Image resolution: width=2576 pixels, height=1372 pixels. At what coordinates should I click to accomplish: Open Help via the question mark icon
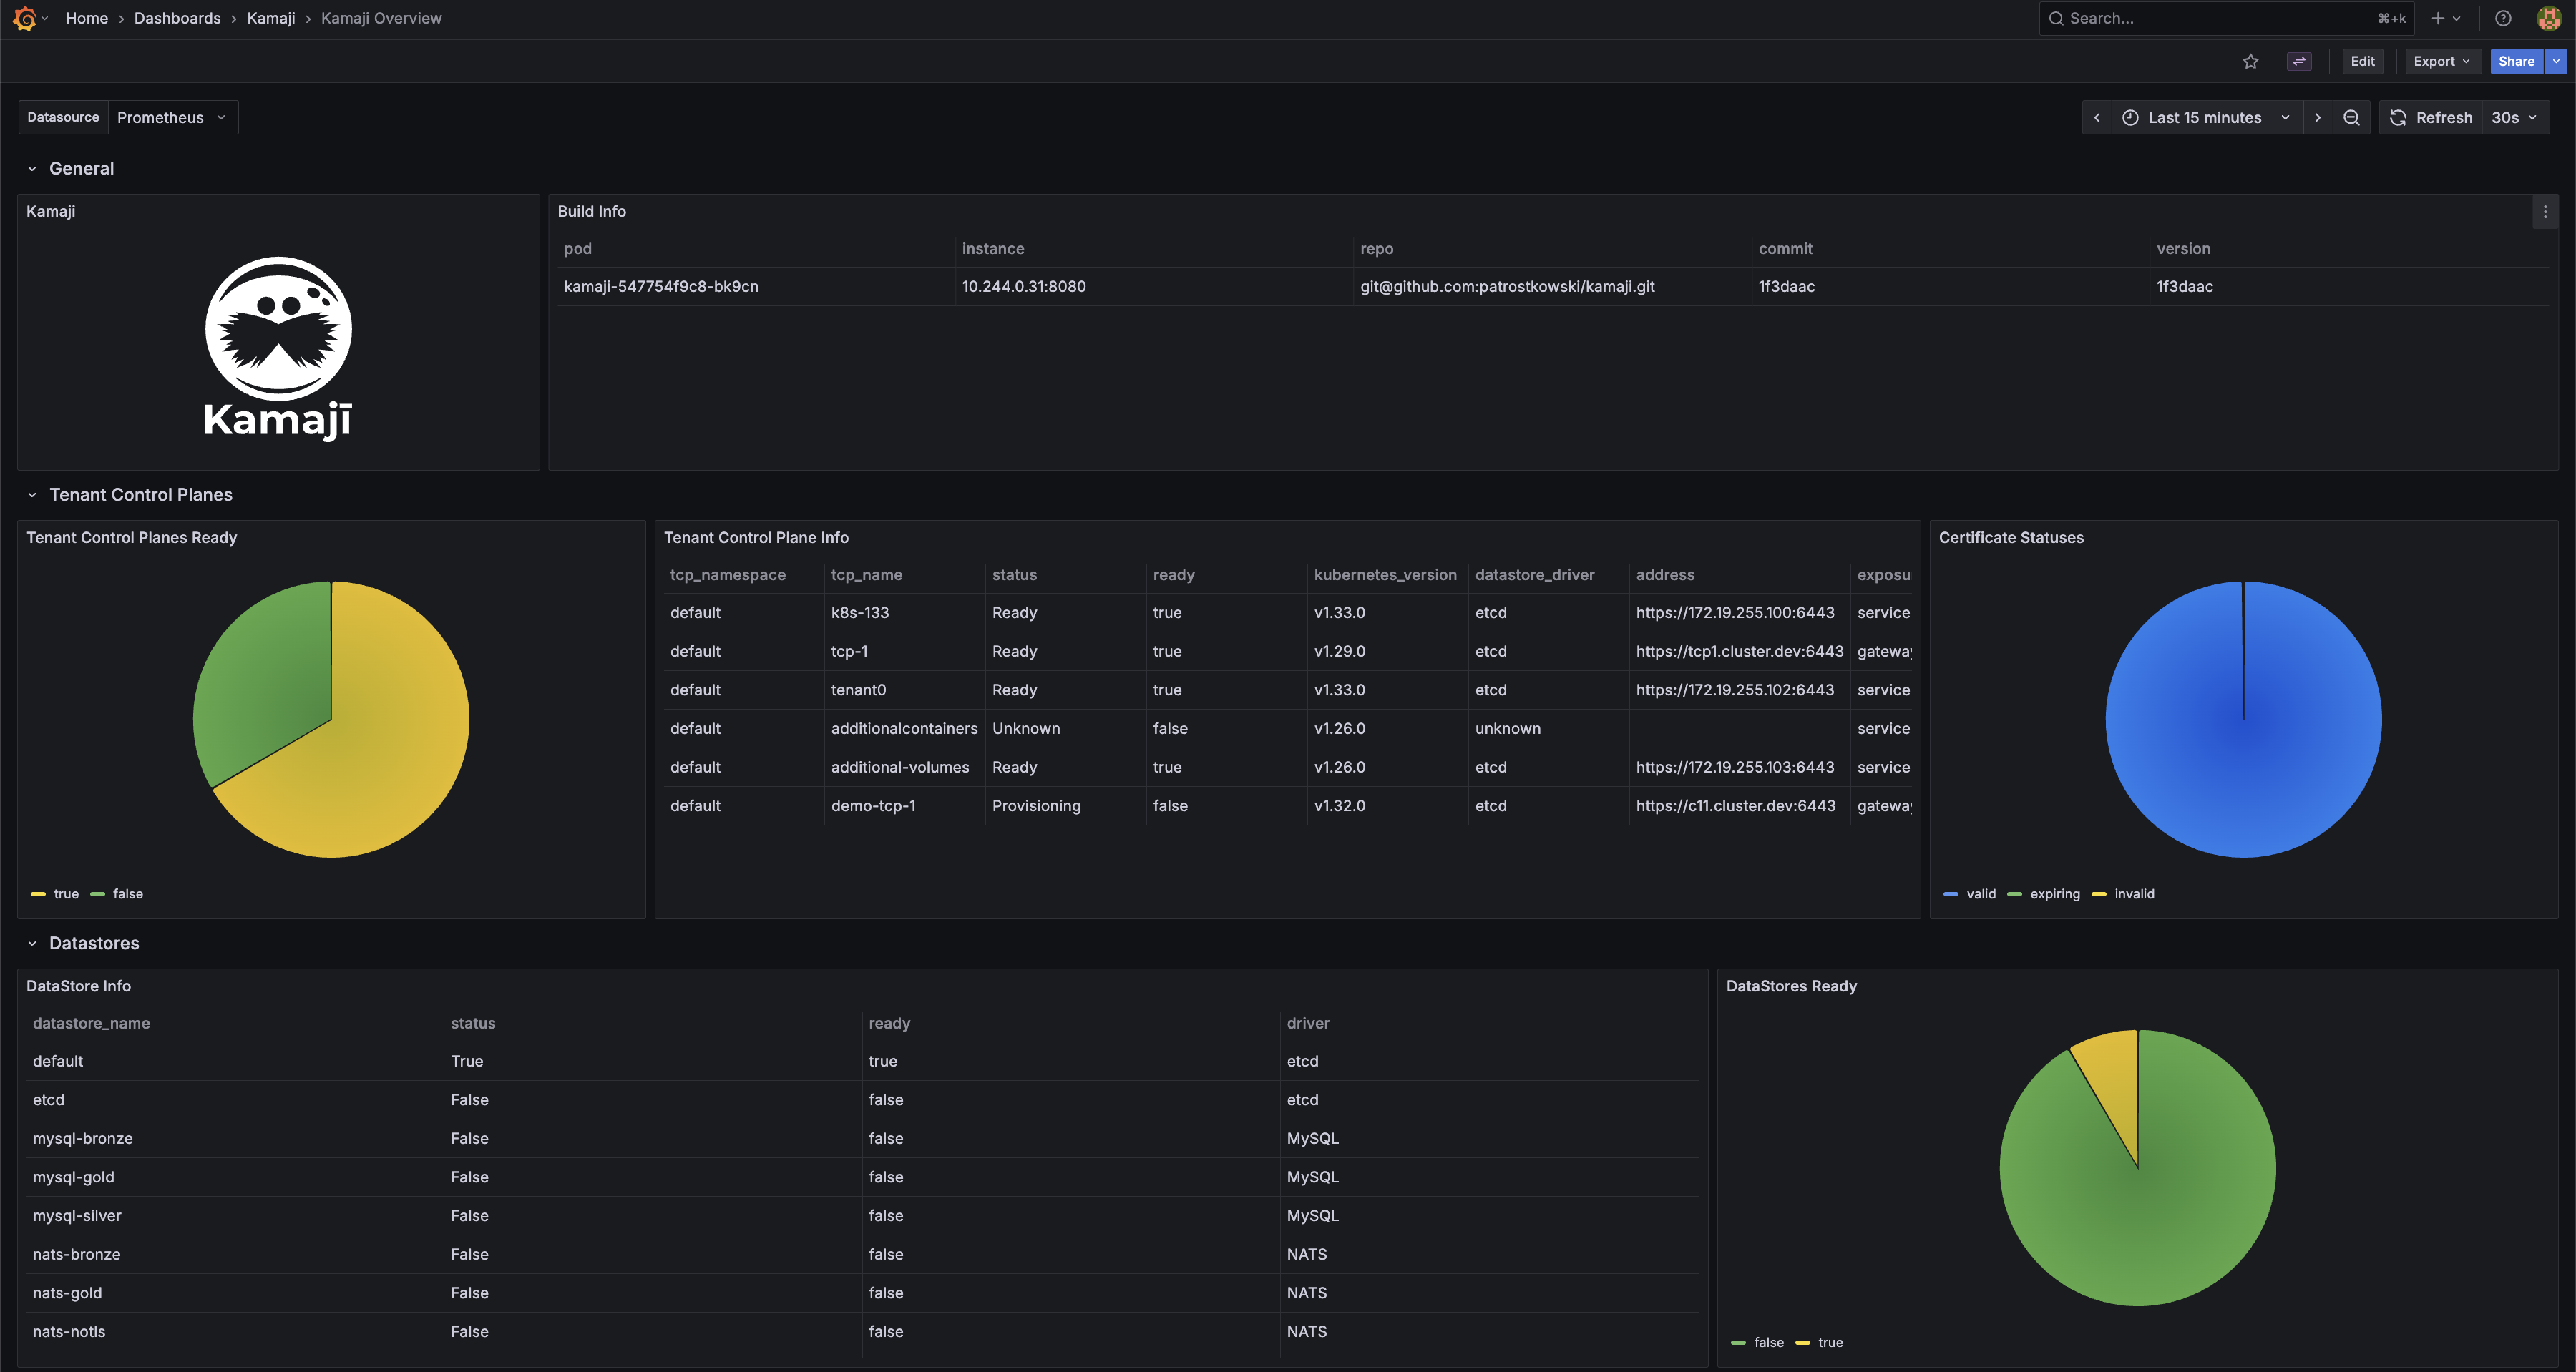point(2503,18)
